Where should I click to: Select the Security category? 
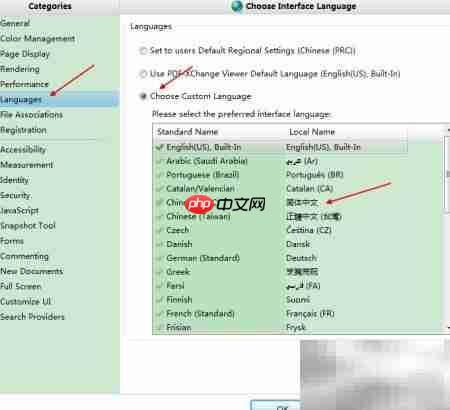tap(15, 195)
